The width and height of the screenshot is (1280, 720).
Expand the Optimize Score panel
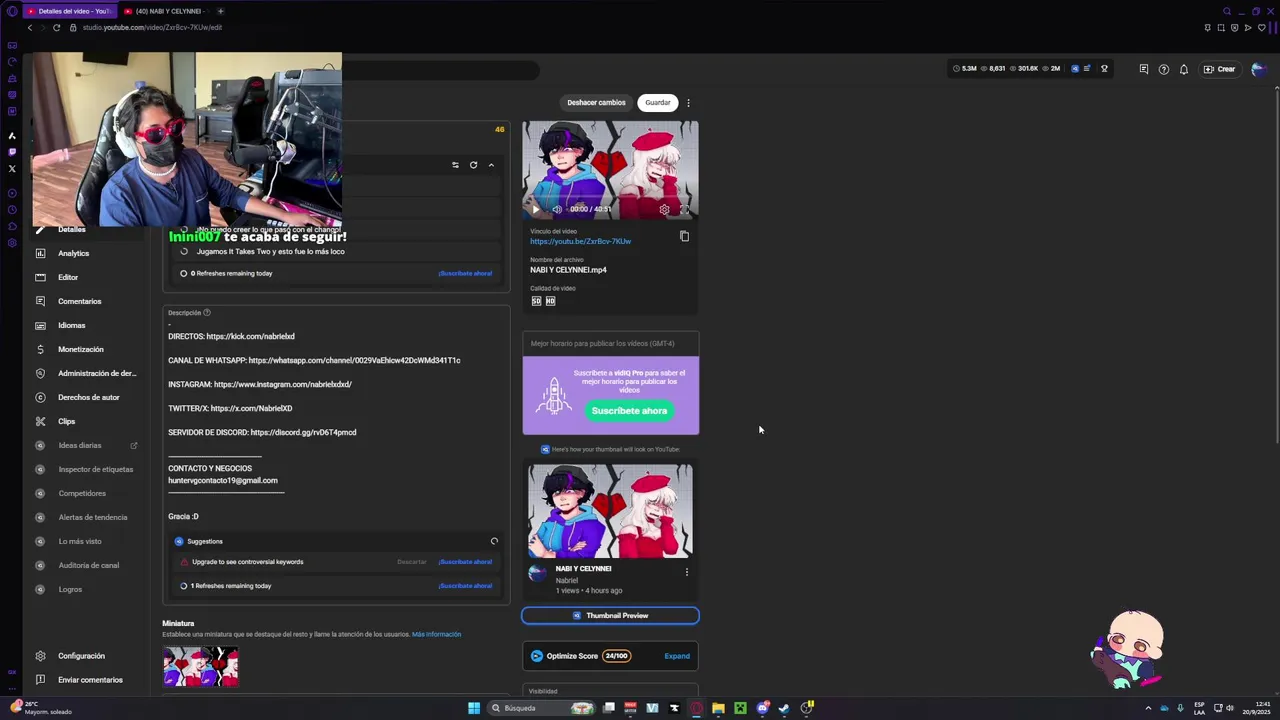click(677, 656)
